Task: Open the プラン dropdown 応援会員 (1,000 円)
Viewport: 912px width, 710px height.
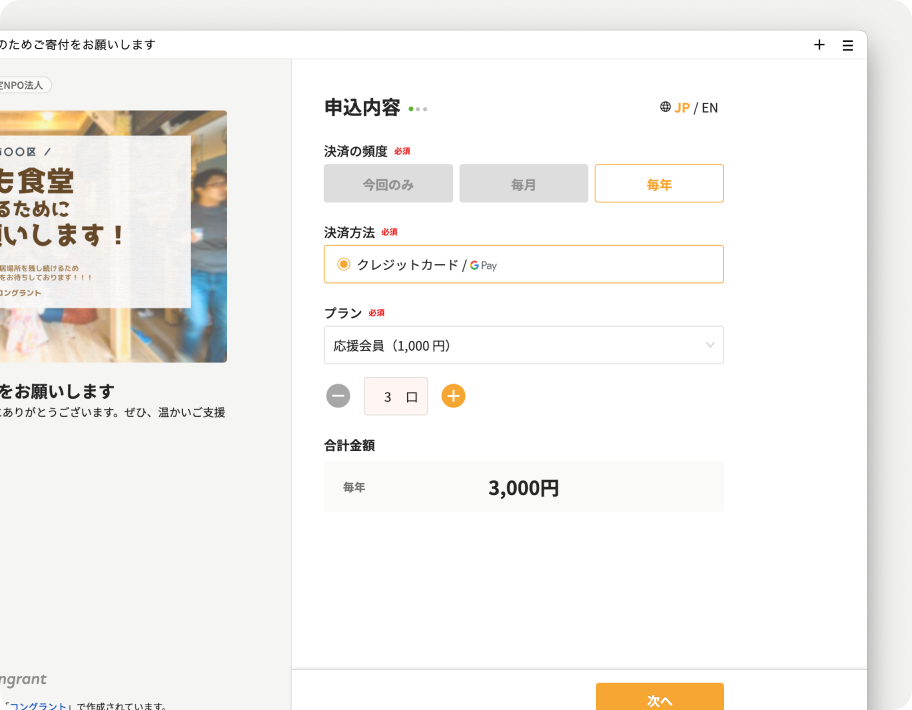Action: coord(523,345)
